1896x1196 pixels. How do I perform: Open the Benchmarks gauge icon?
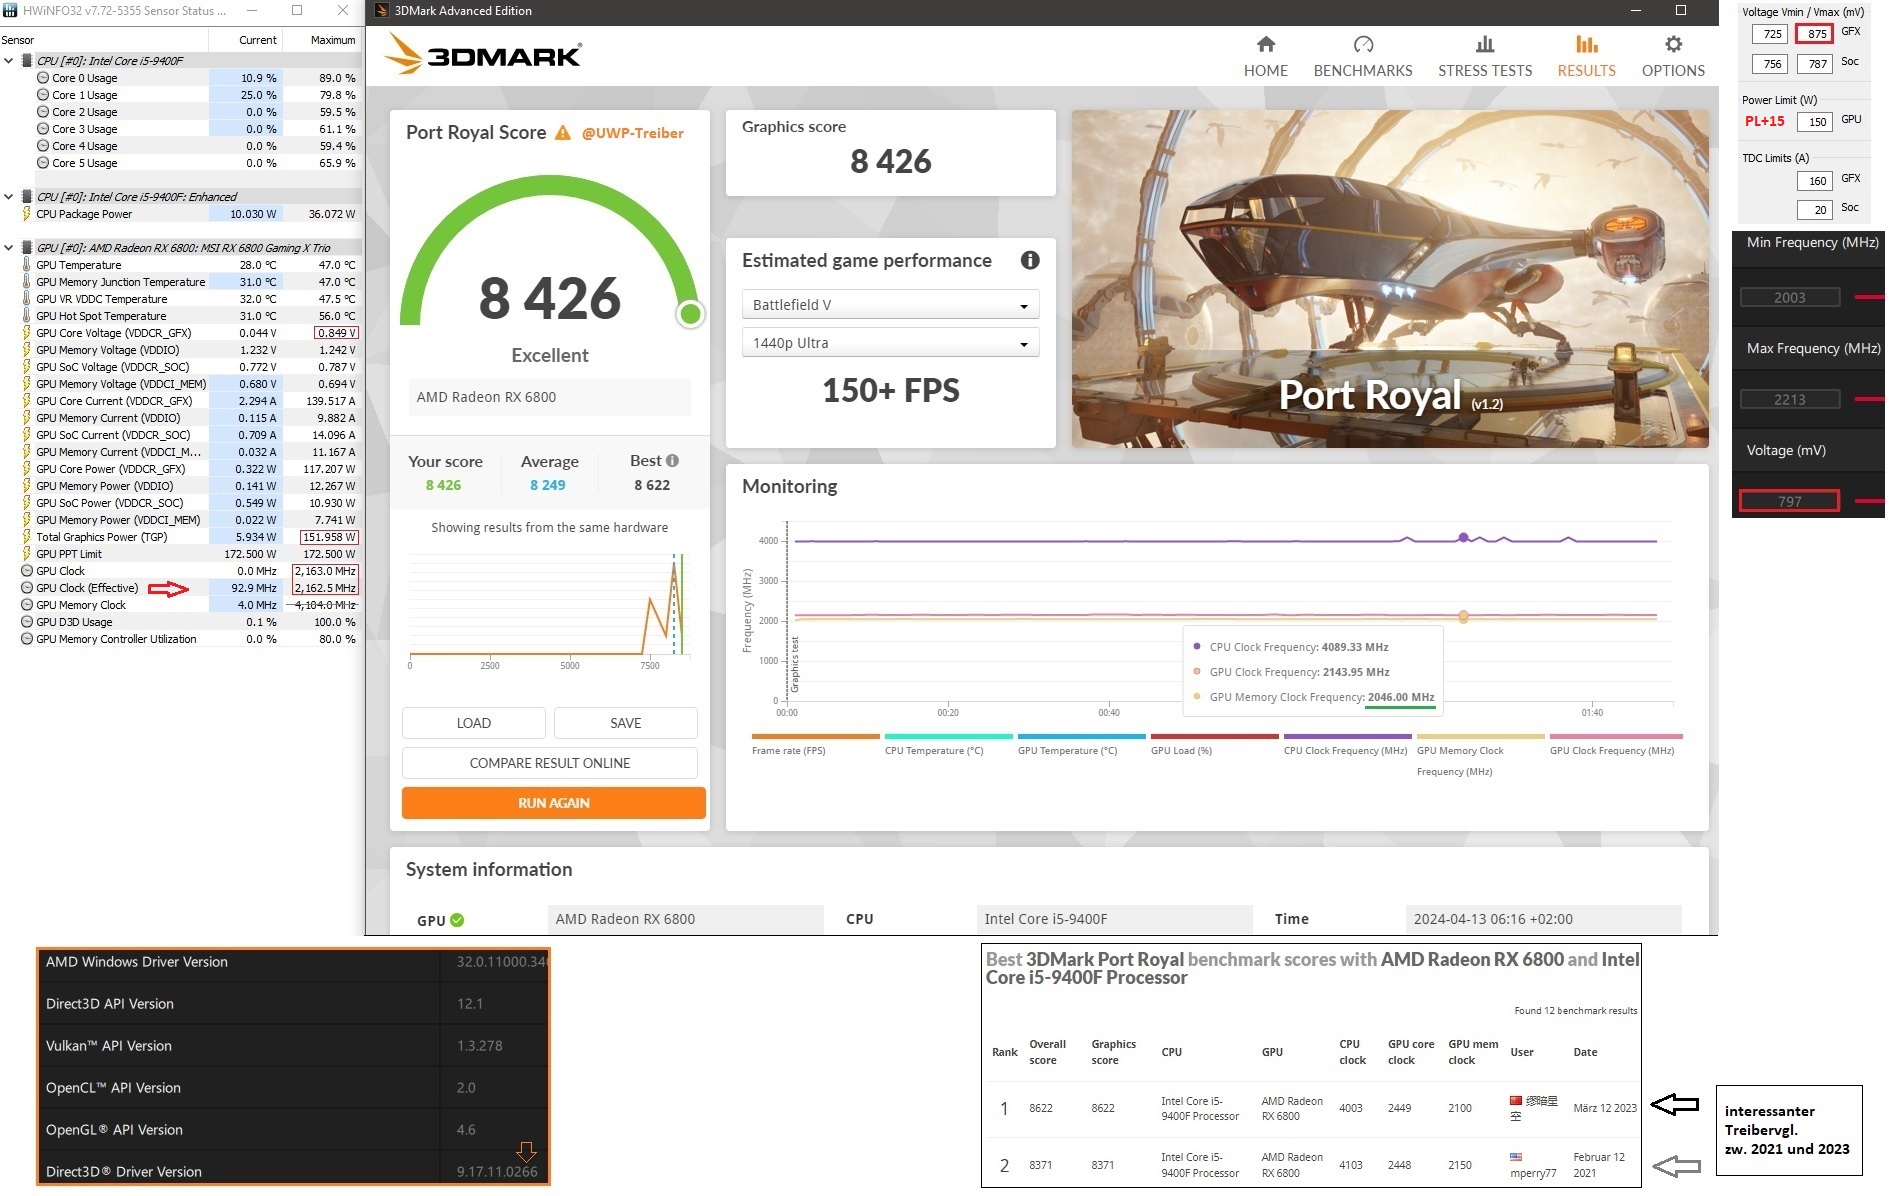pyautogui.click(x=1363, y=44)
